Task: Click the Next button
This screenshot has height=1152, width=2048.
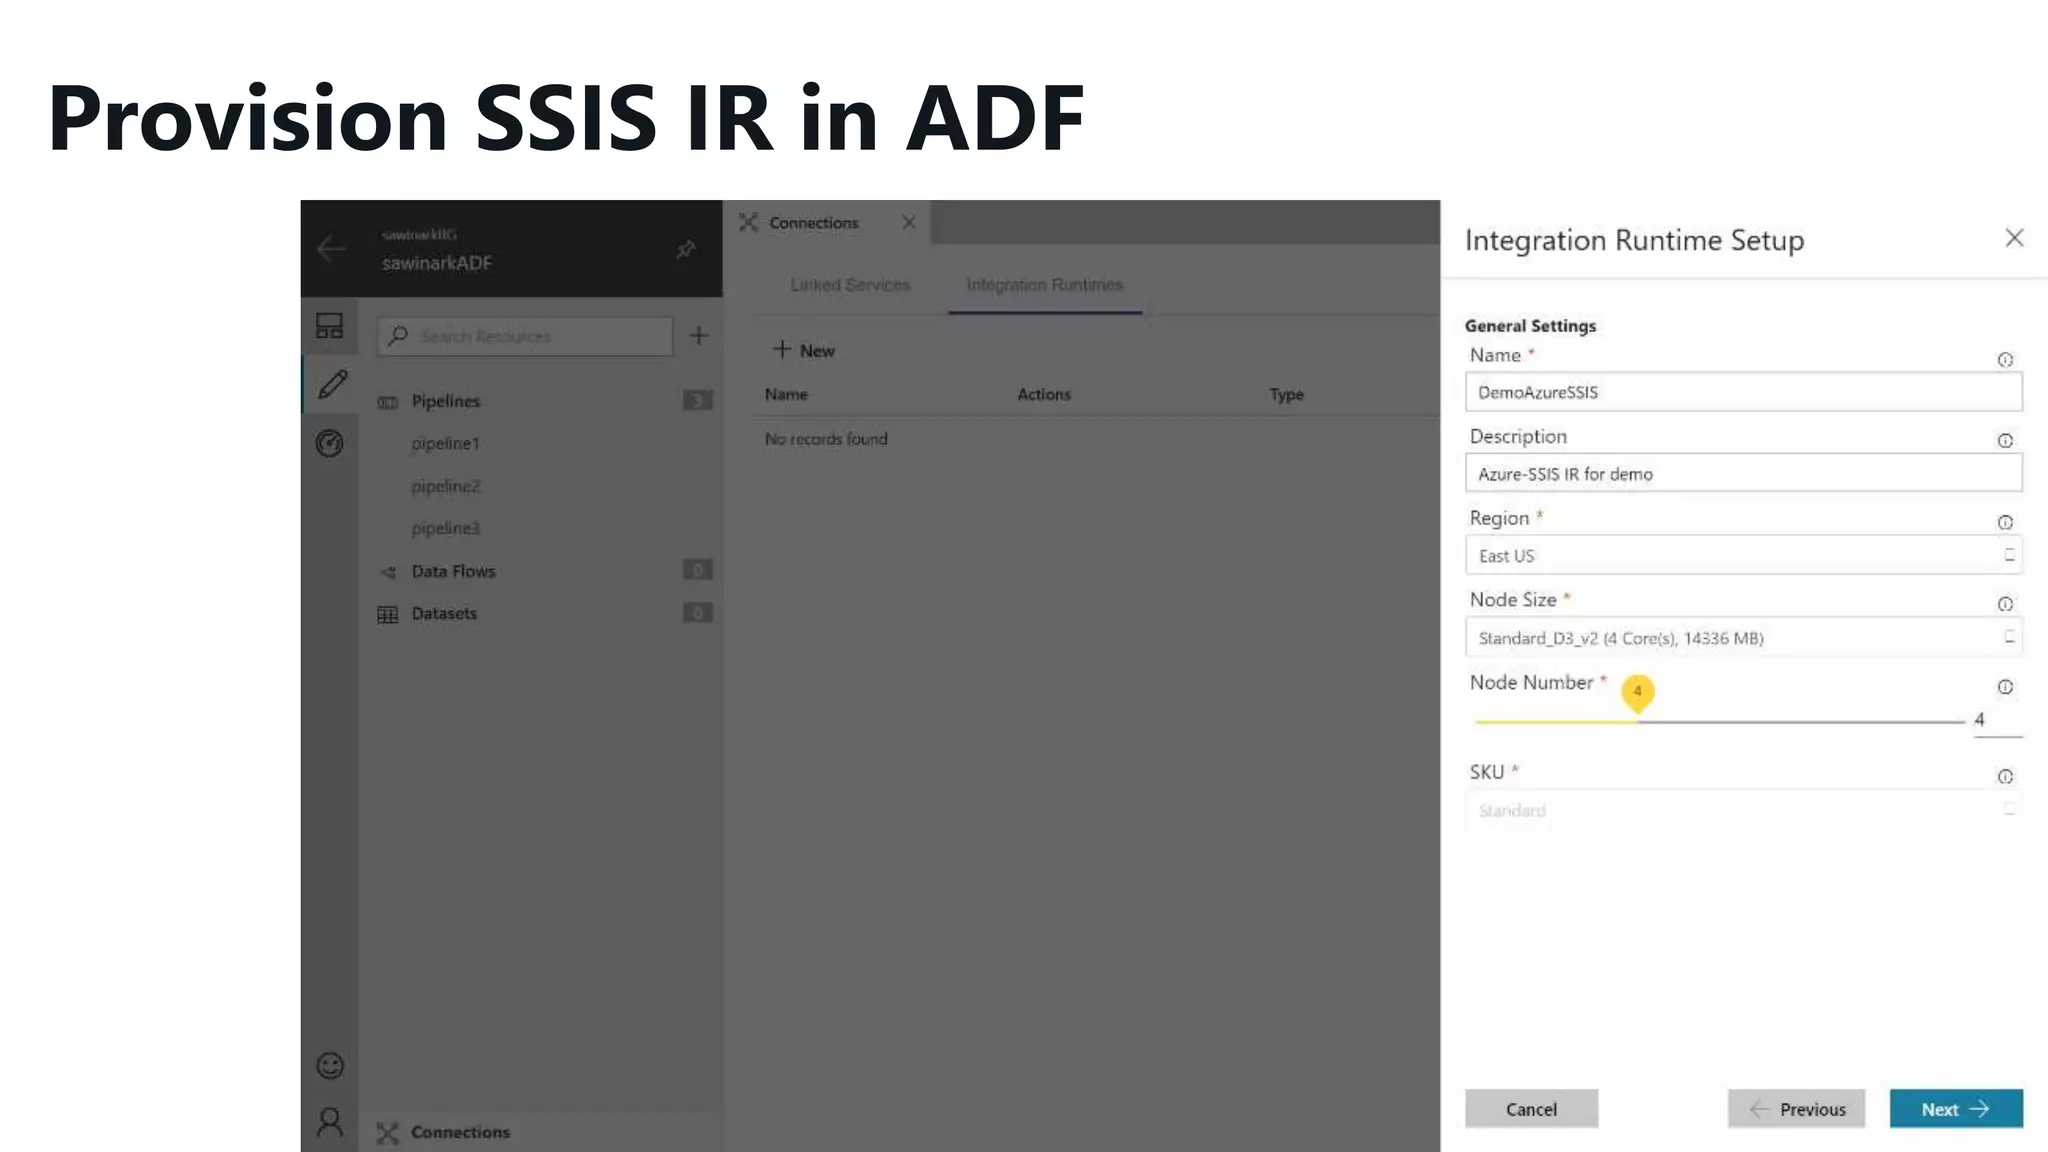Action: (1955, 1109)
